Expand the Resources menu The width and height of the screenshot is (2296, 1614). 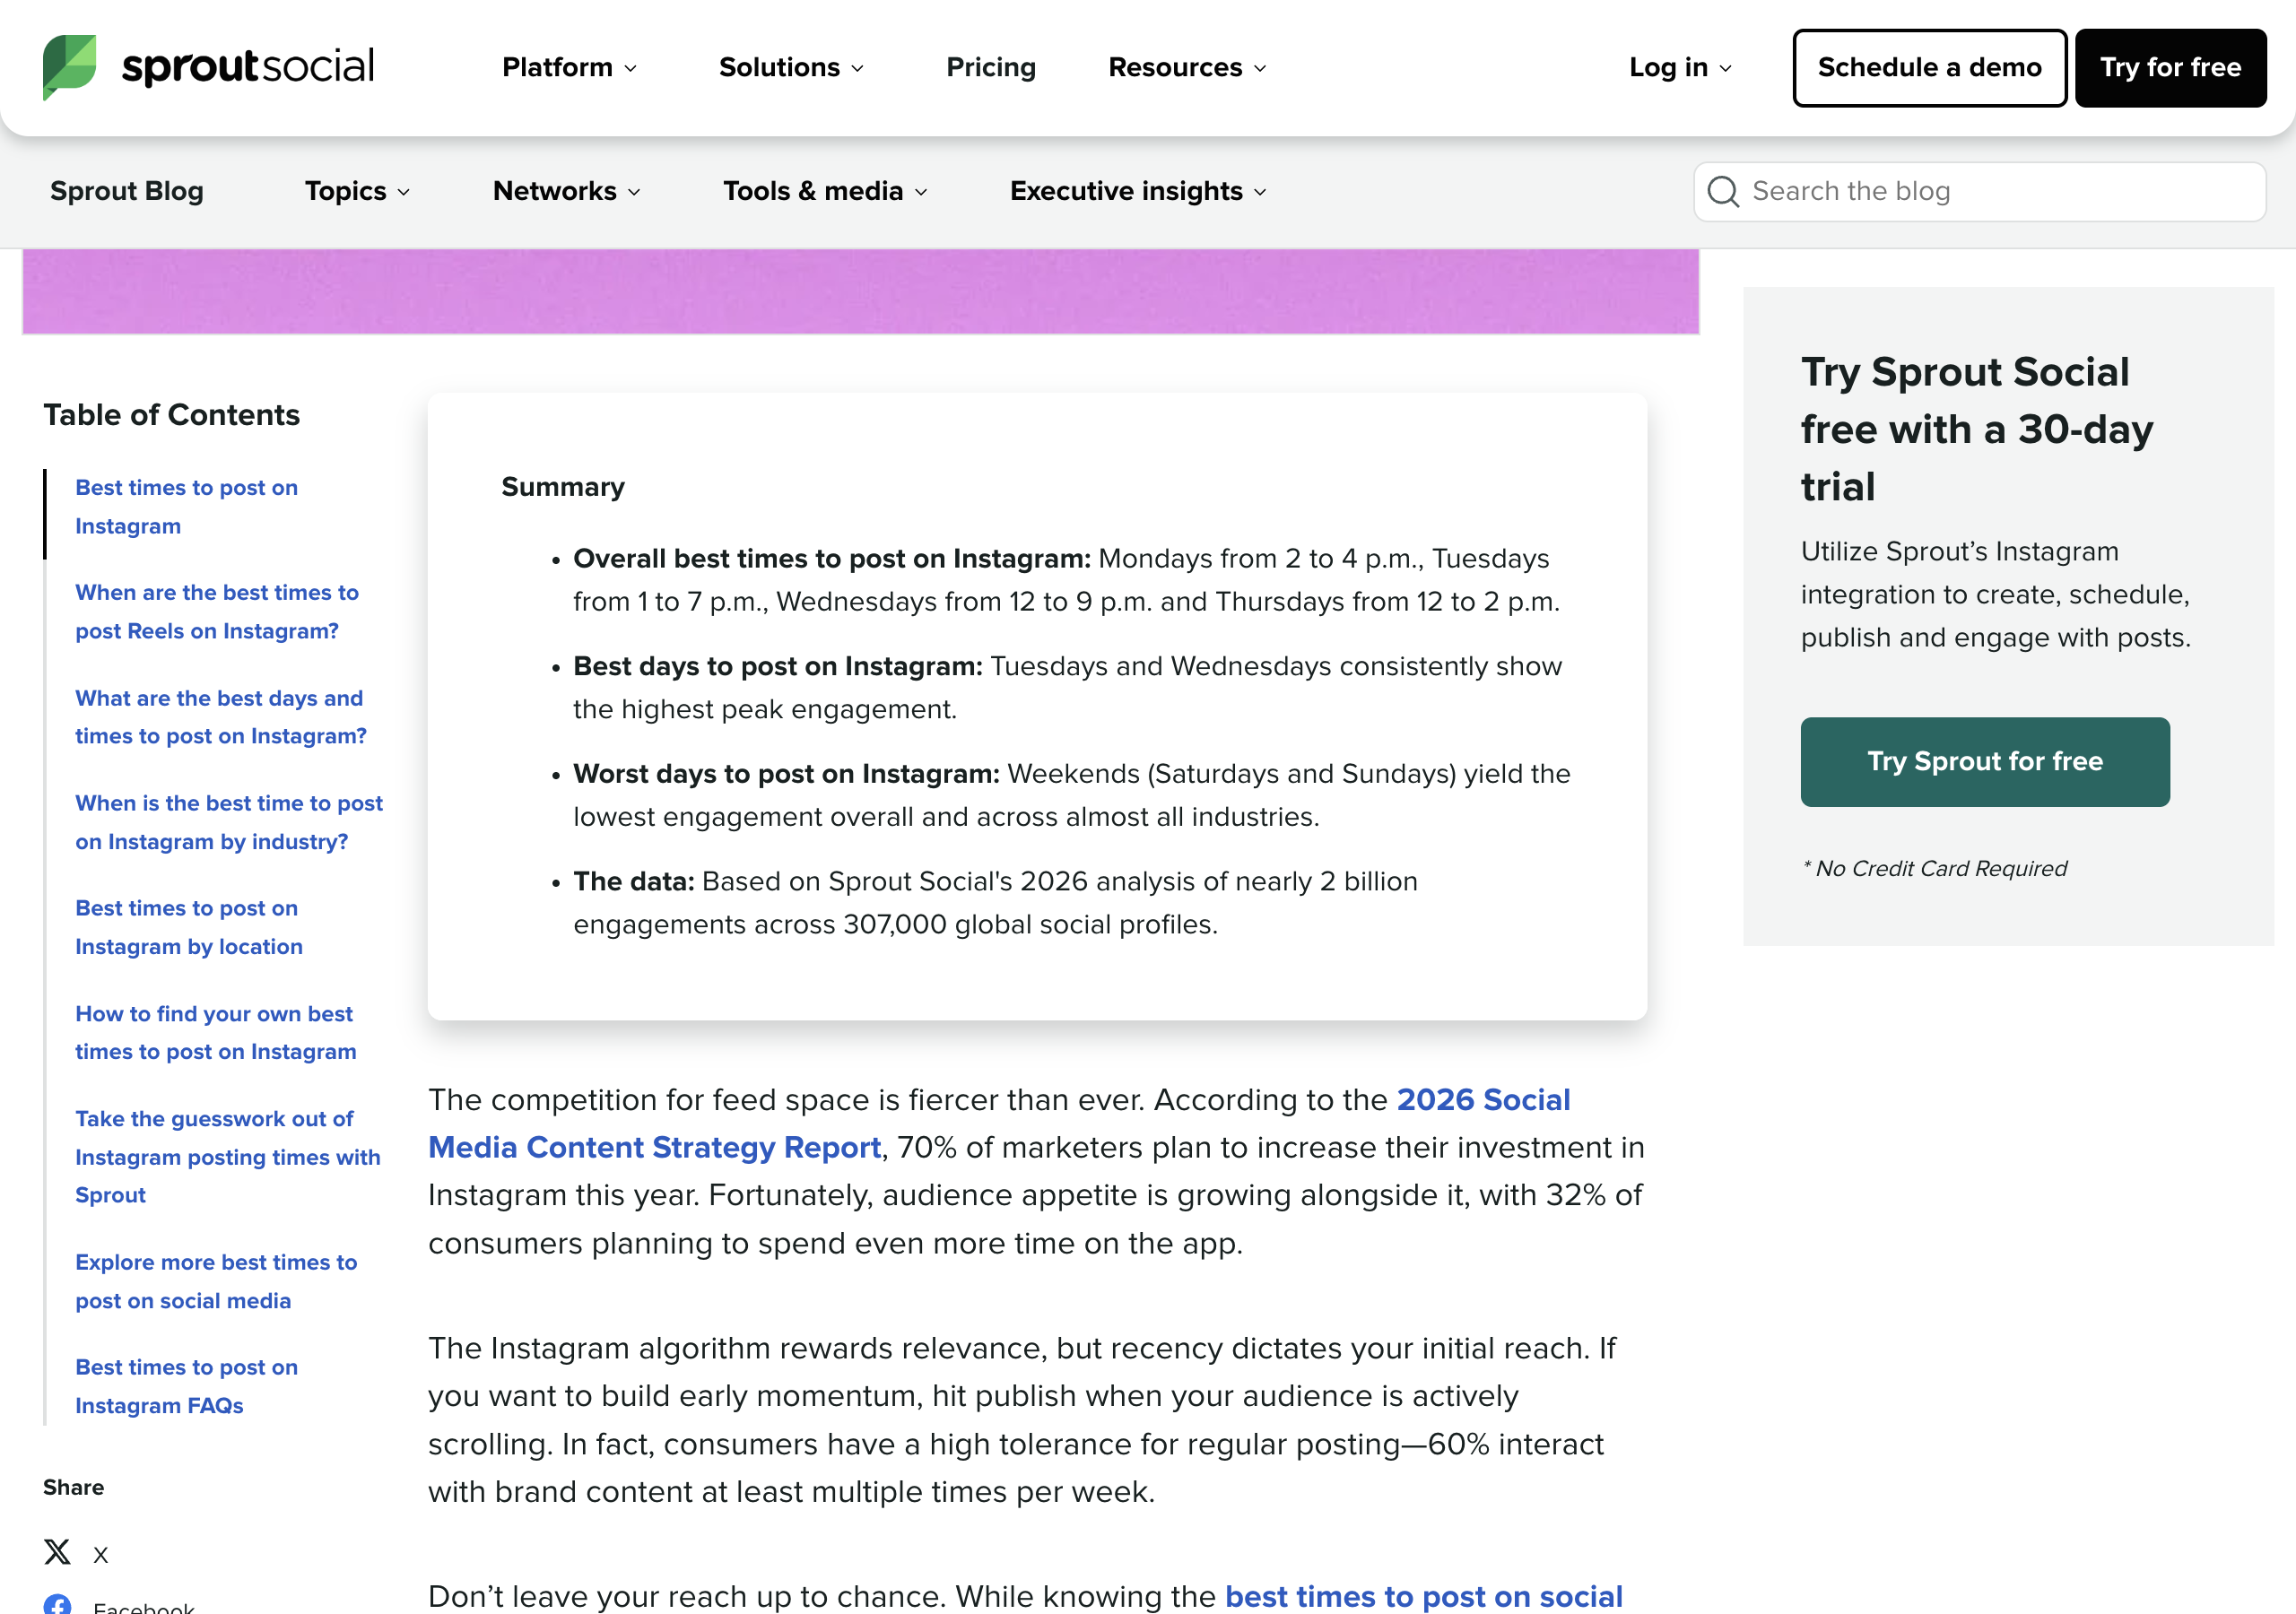point(1187,67)
